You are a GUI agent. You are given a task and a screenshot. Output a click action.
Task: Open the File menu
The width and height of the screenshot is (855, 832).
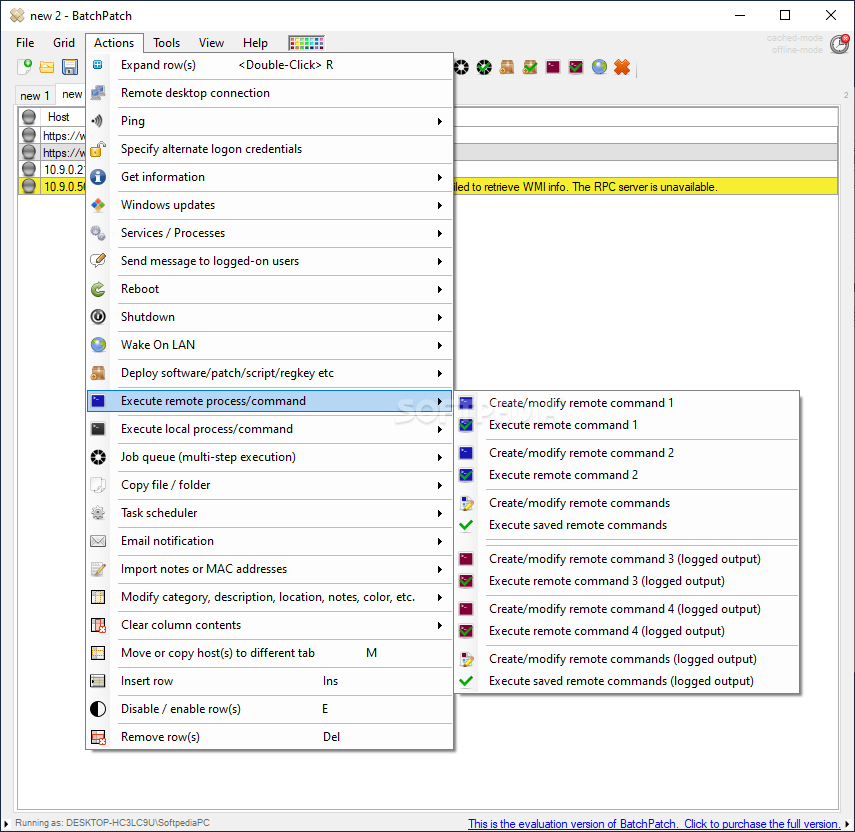click(25, 43)
